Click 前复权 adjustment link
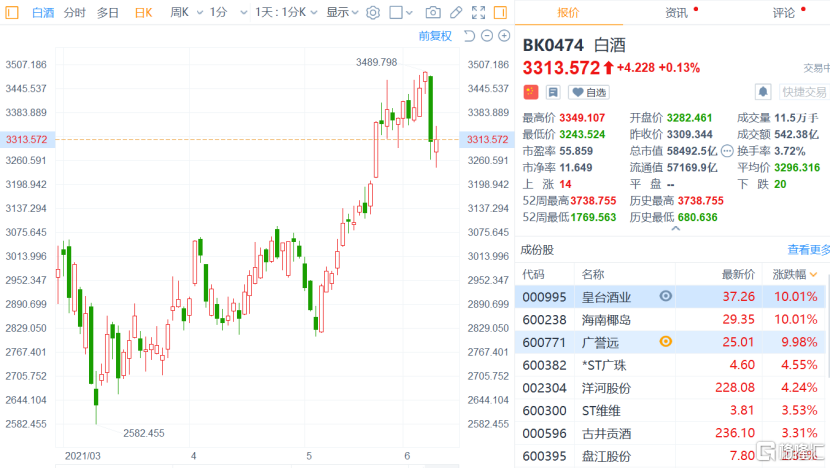 click(x=435, y=36)
